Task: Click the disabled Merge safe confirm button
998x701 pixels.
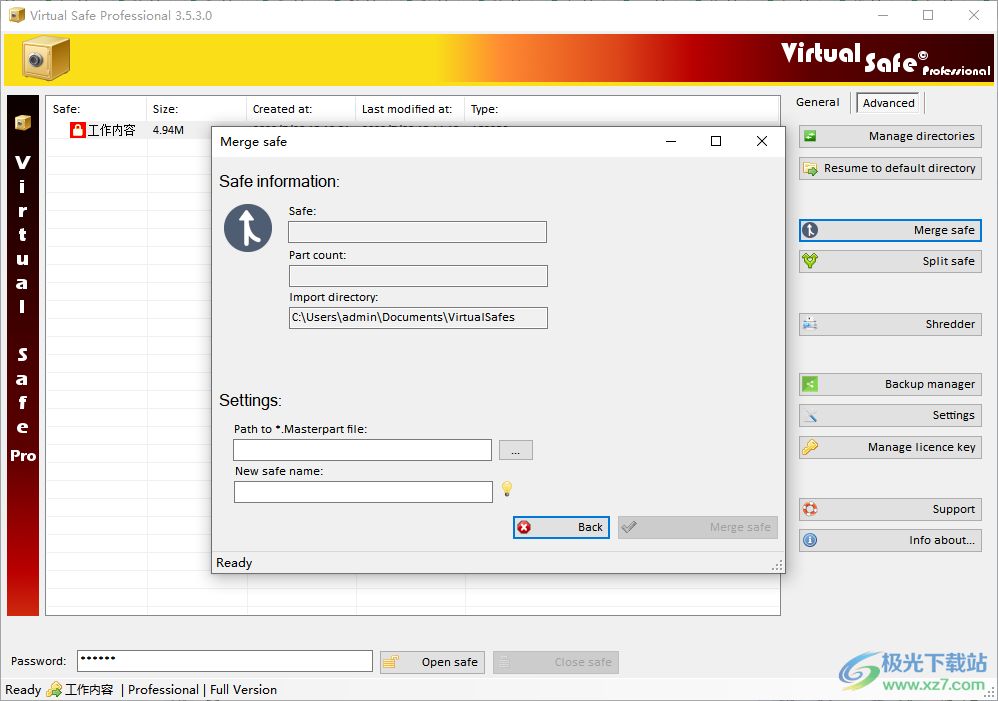Action: [x=698, y=527]
